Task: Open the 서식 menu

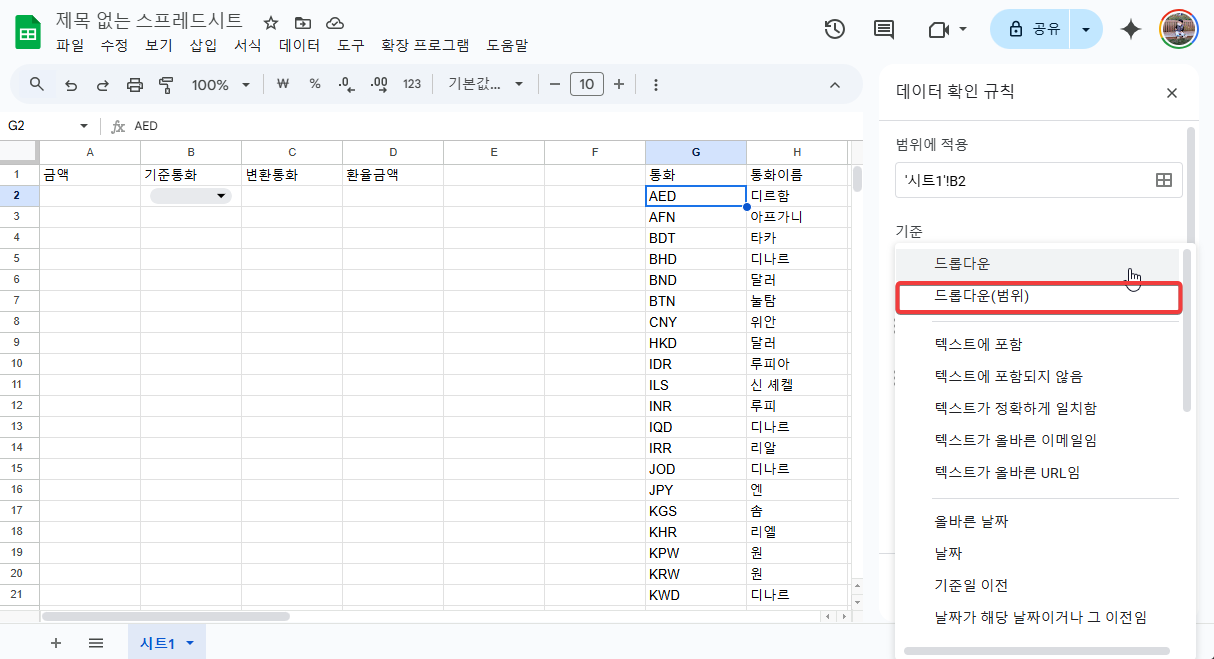Action: click(x=248, y=45)
